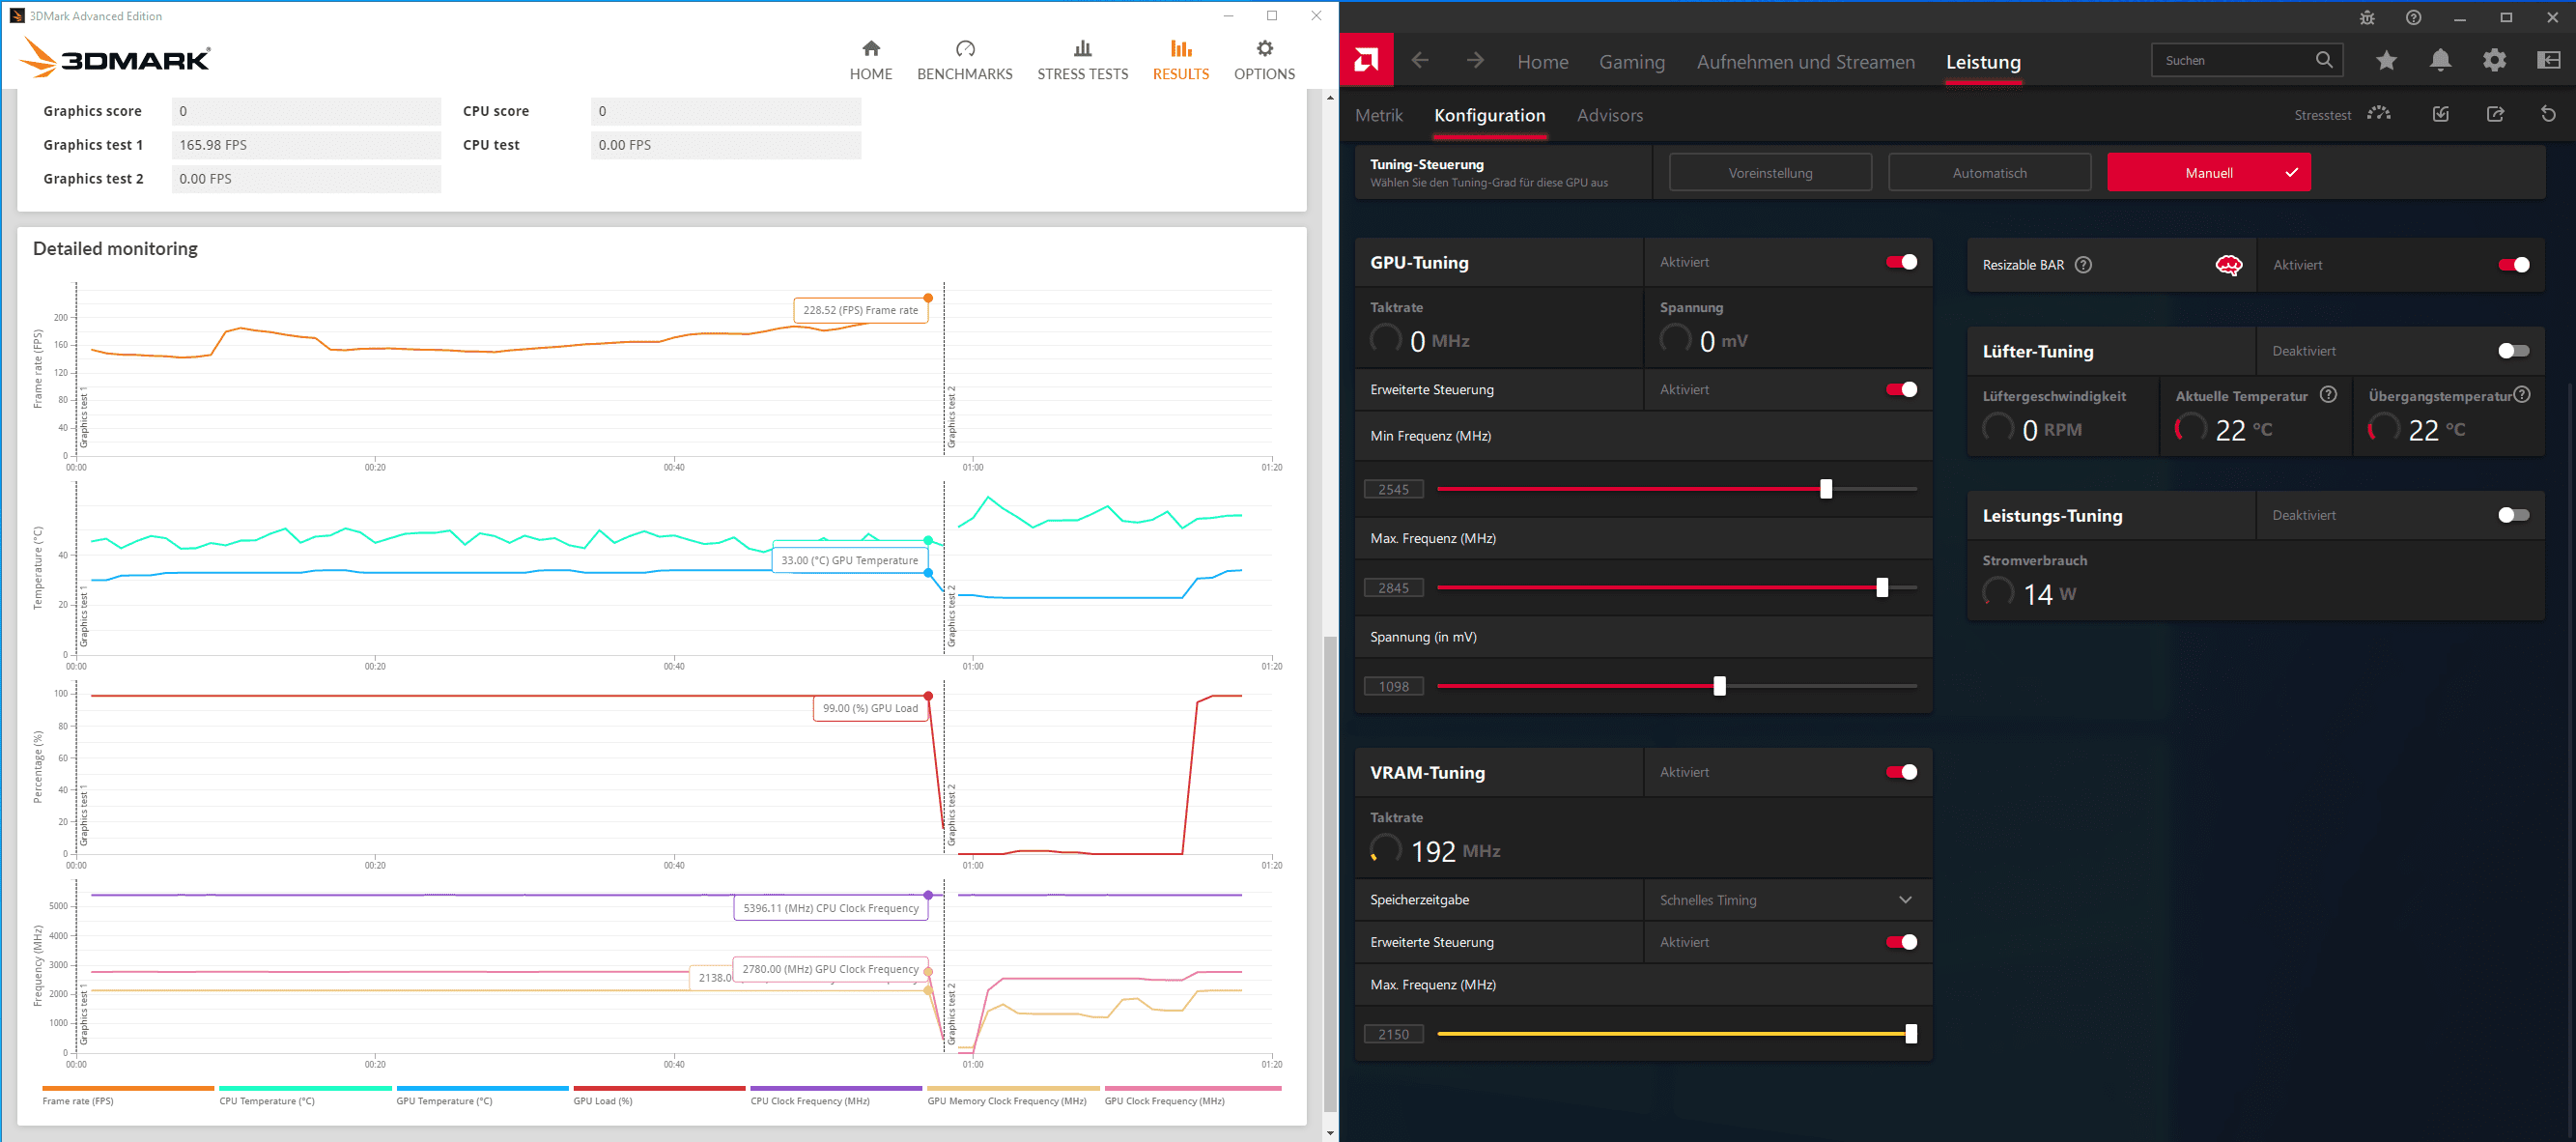Click GPU Max. Frequenz slider handle

[1881, 588]
